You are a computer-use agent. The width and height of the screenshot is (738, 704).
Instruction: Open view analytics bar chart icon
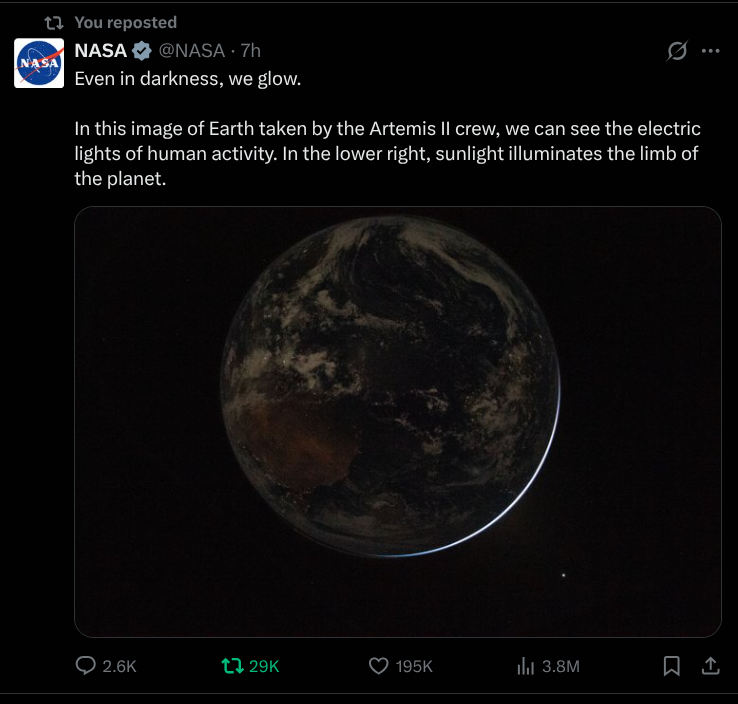coord(524,666)
